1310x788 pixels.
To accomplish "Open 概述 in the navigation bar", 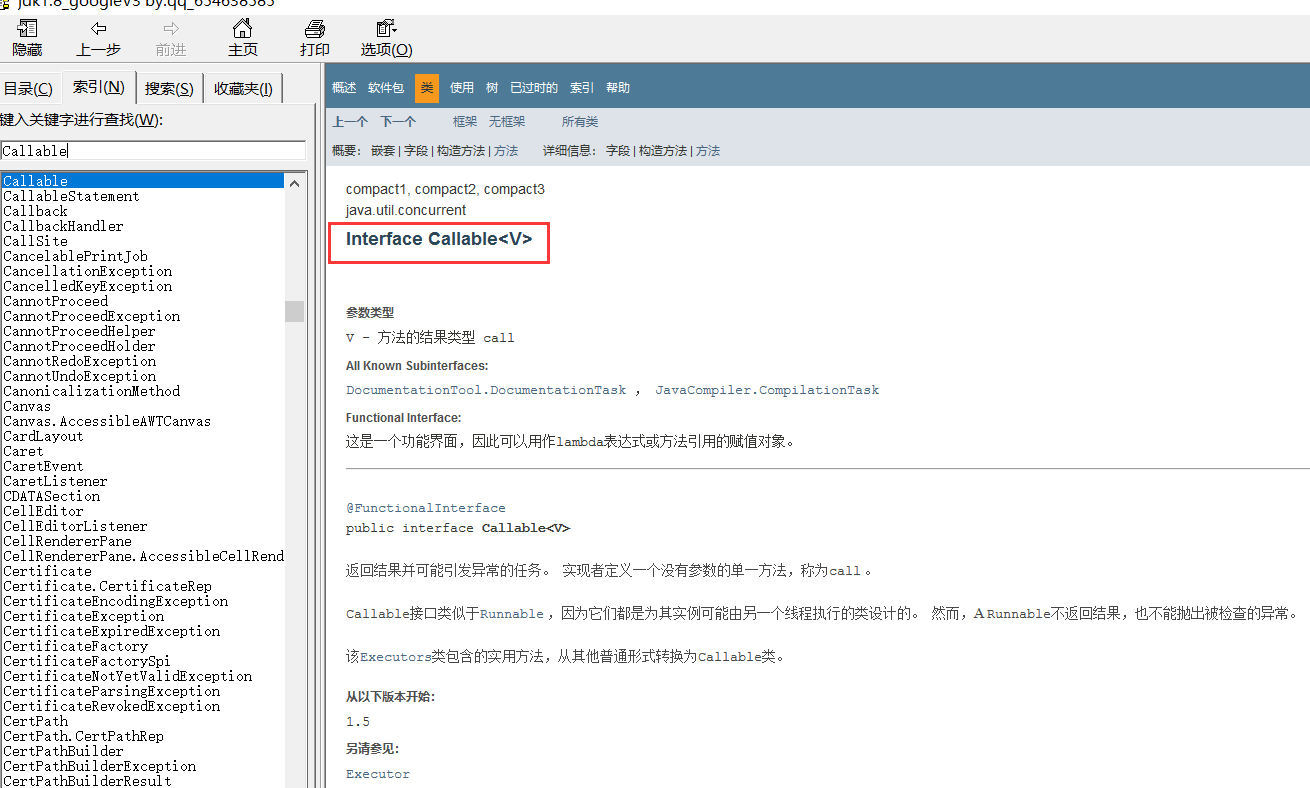I will click(344, 88).
